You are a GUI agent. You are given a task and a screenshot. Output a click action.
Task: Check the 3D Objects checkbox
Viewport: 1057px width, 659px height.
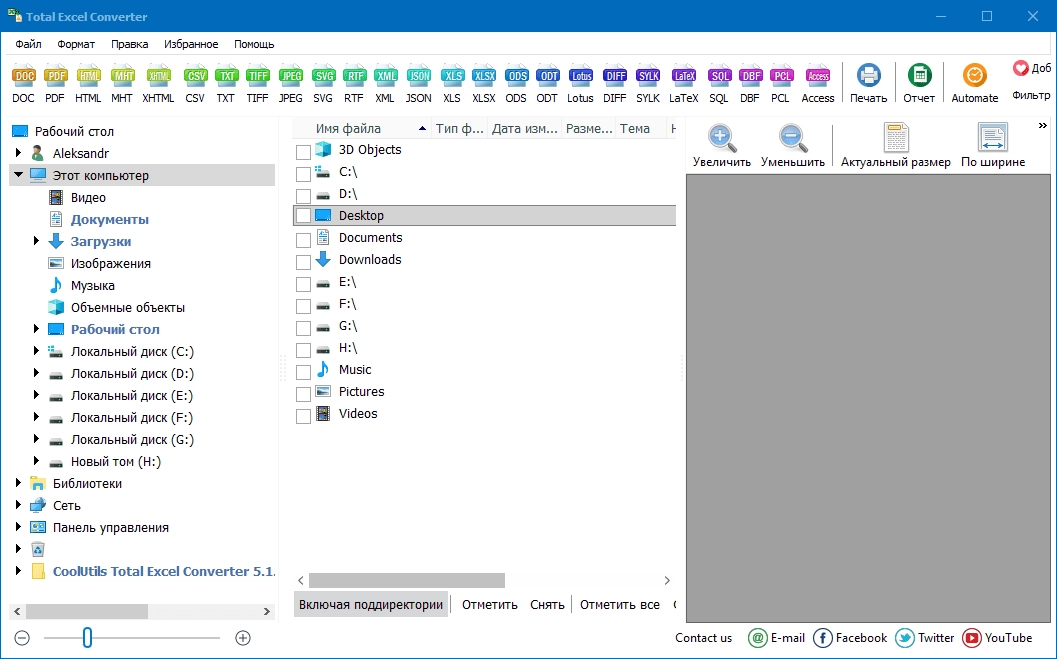click(303, 152)
